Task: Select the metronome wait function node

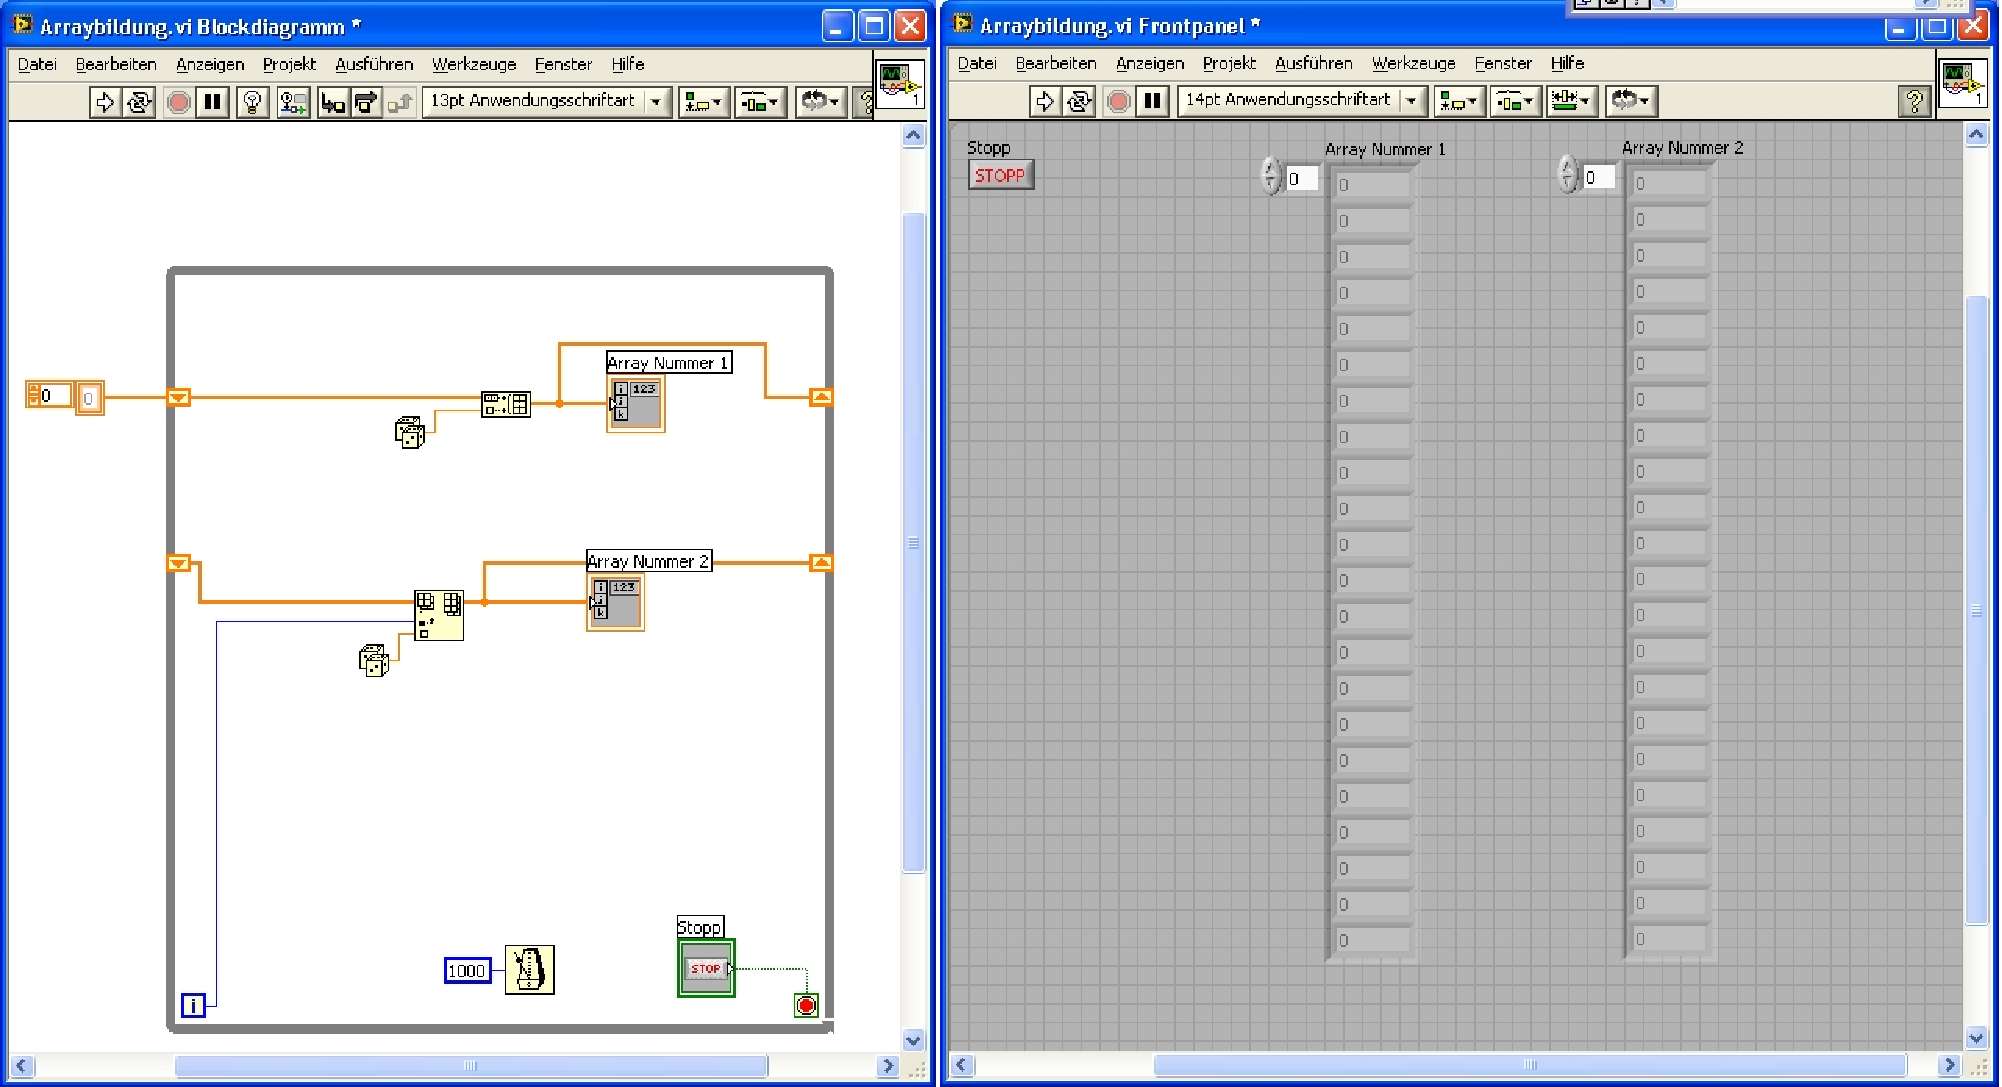Action: click(x=529, y=969)
